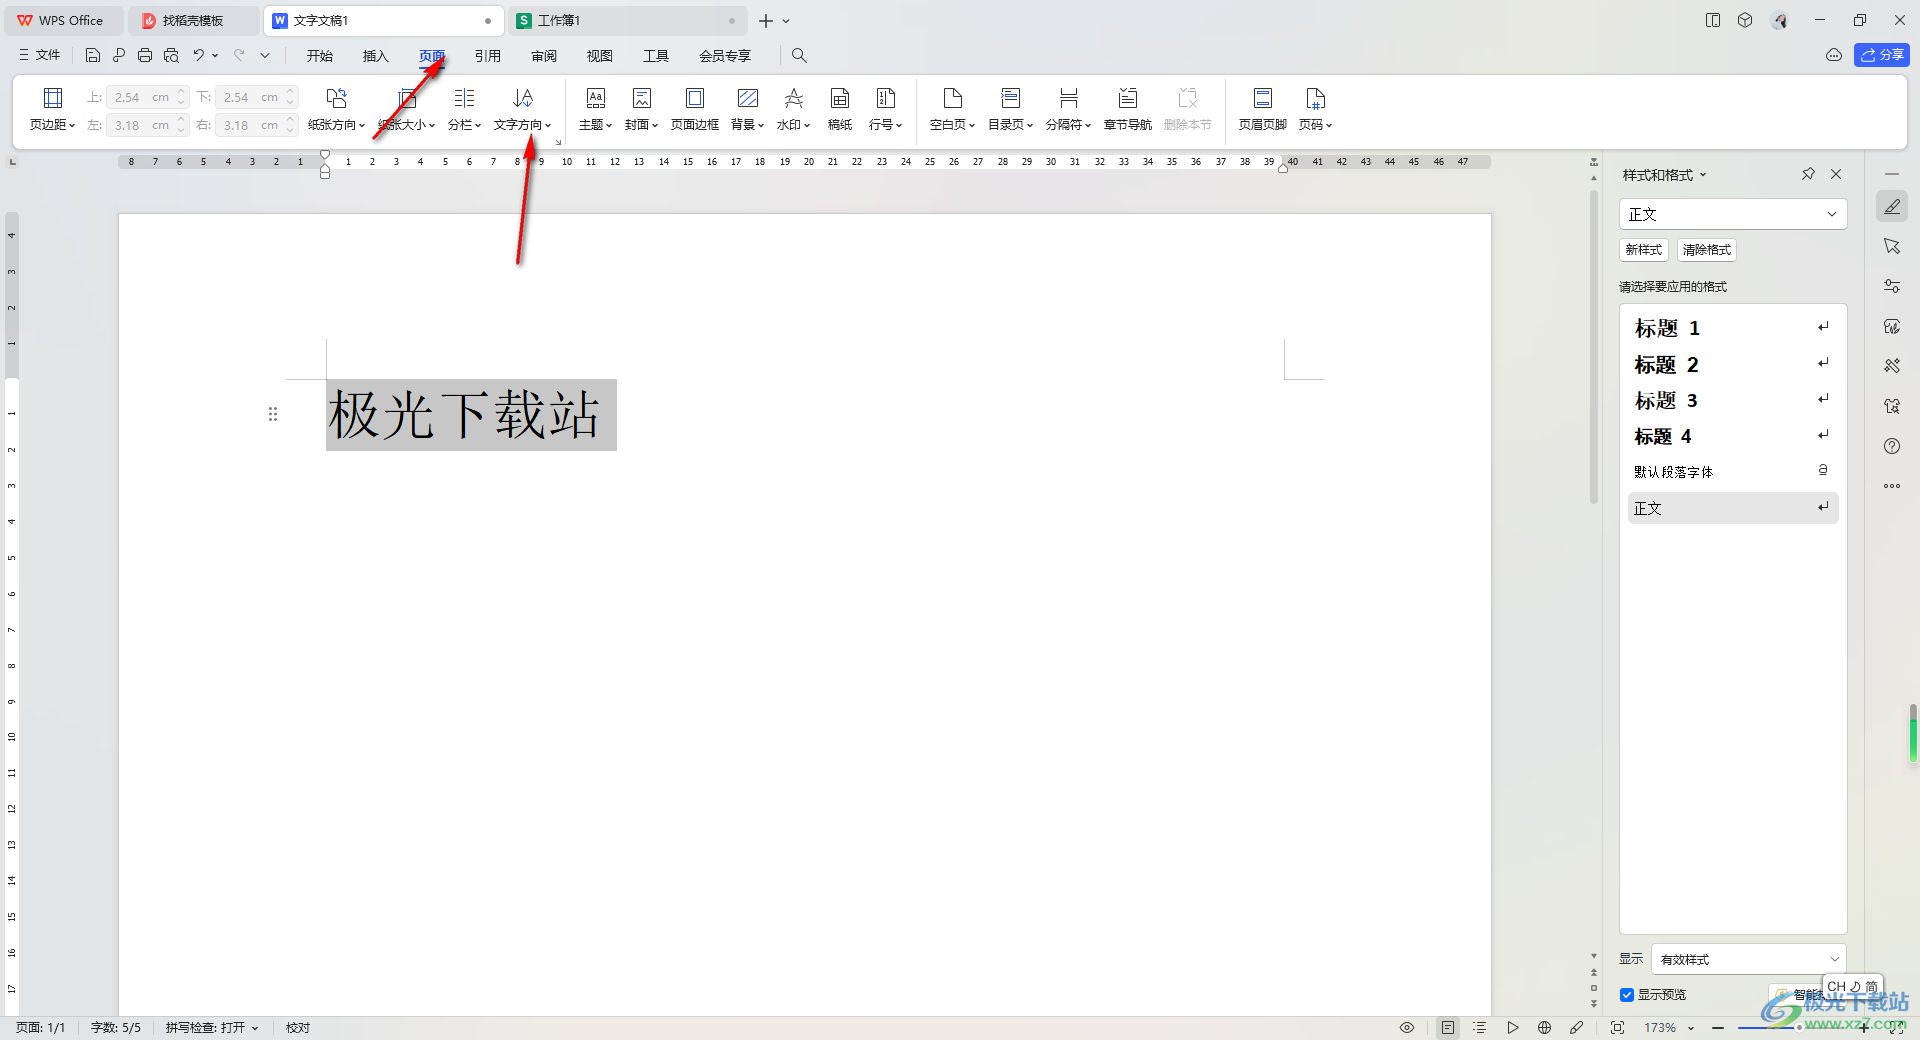The image size is (1920, 1040).
Task: Open the 页眉页脚 header and footer
Action: point(1263,109)
